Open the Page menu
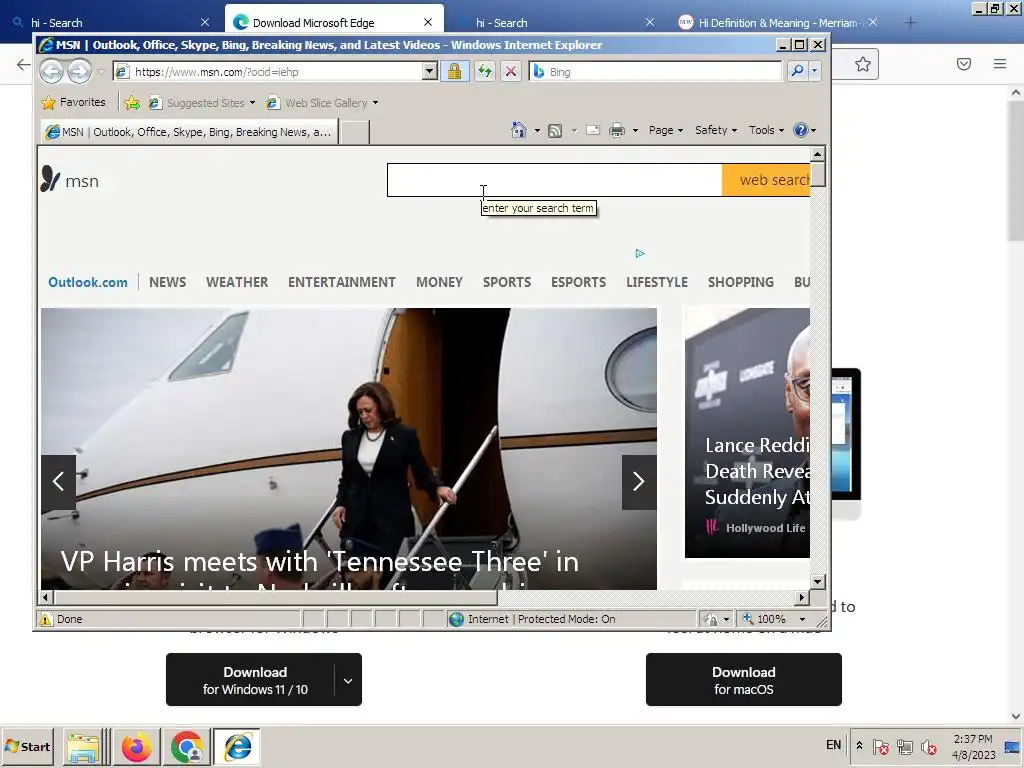 (665, 130)
